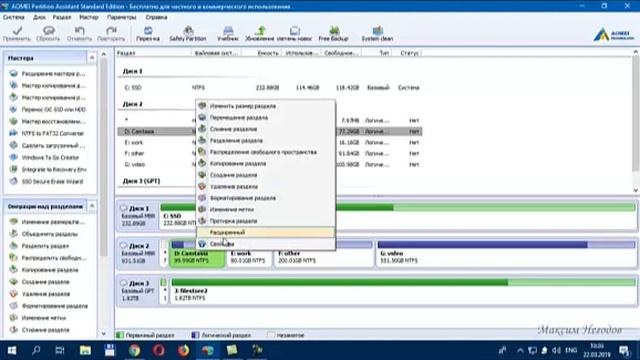This screenshot has width=640, height=360.
Task: Select the G: video partition block on Disk 2
Action: click(506, 253)
